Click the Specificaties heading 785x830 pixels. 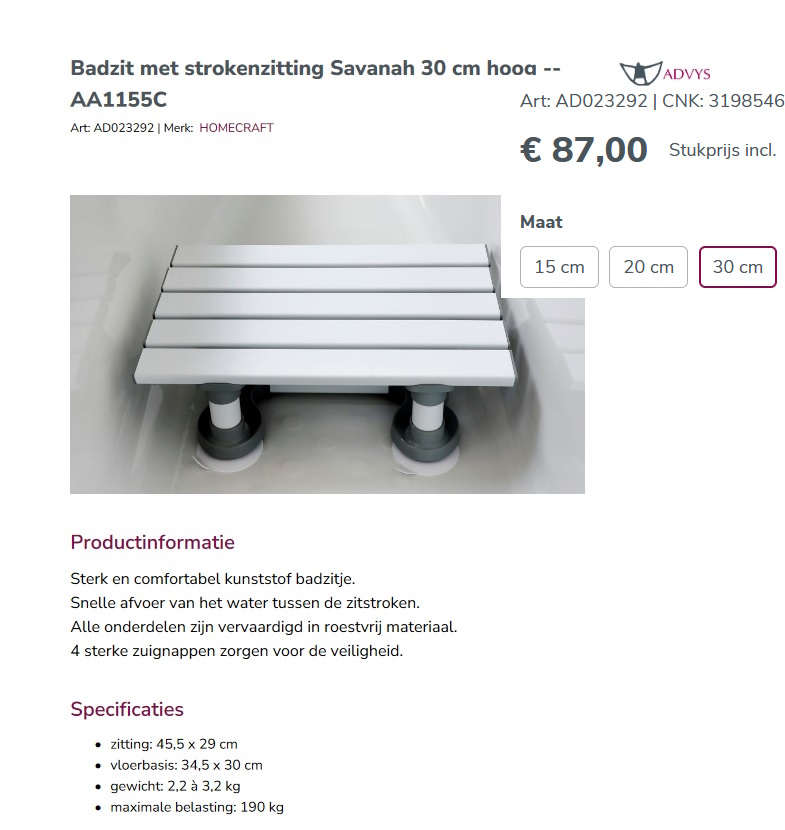pos(126,709)
